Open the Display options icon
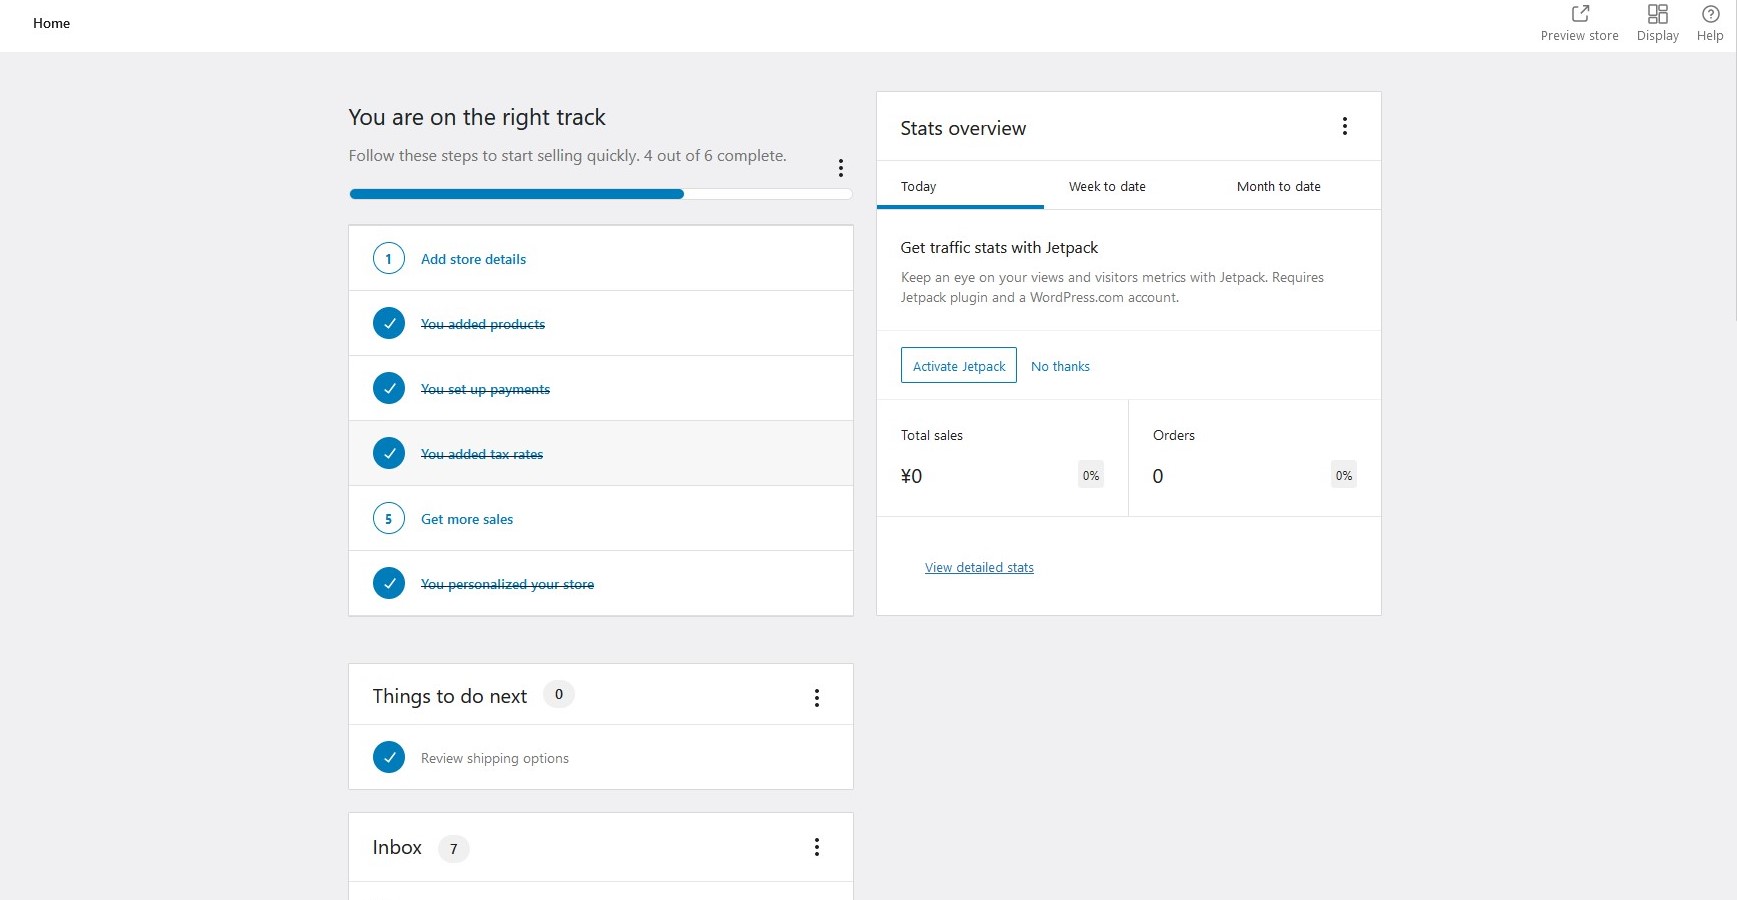Image resolution: width=1737 pixels, height=900 pixels. click(x=1657, y=14)
